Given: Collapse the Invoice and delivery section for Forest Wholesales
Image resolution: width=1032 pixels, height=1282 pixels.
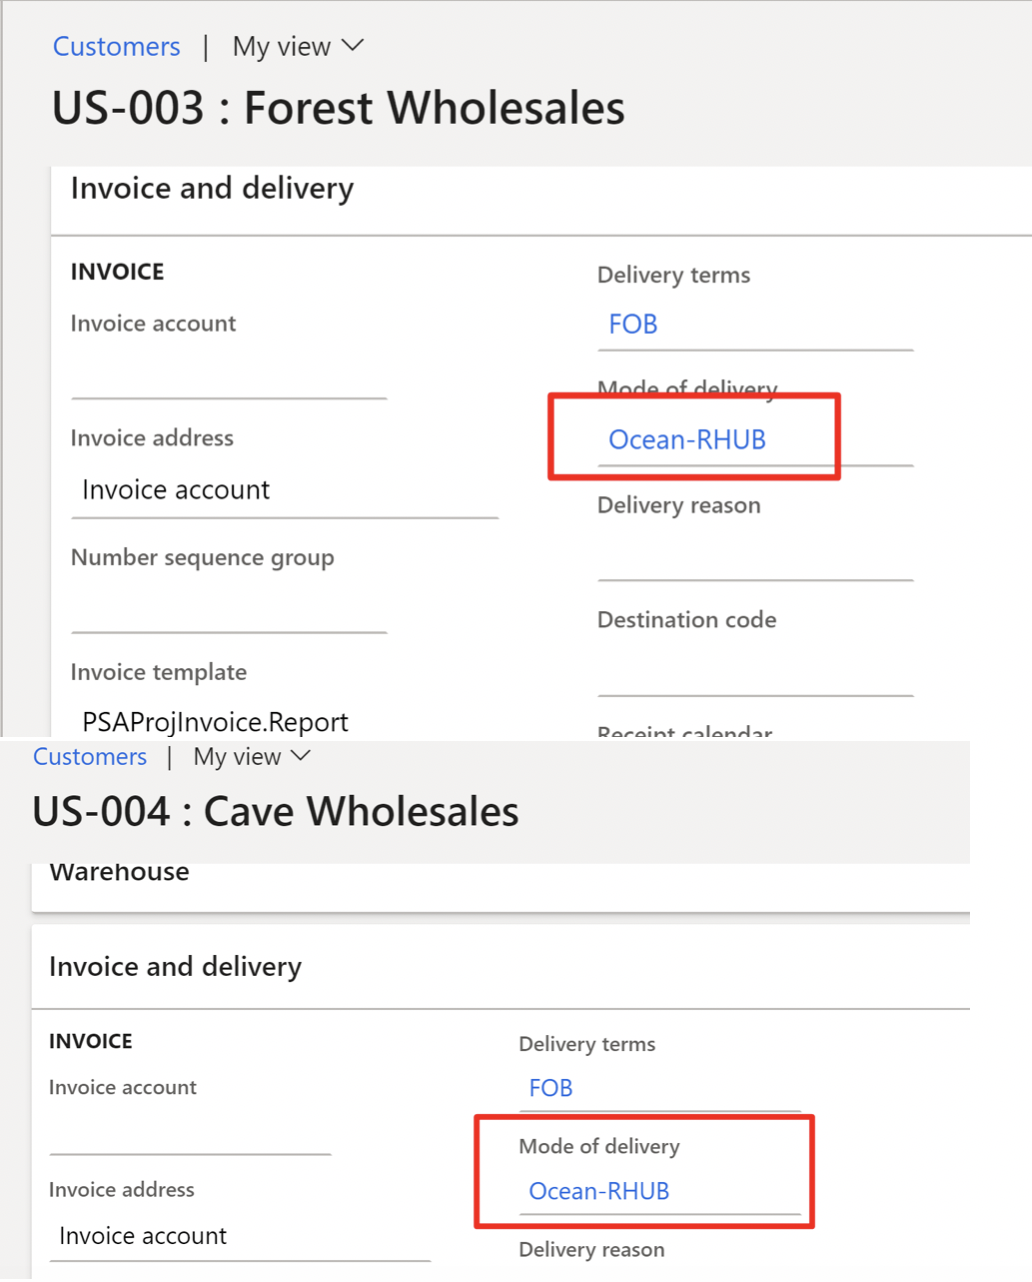Looking at the screenshot, I should point(211,188).
